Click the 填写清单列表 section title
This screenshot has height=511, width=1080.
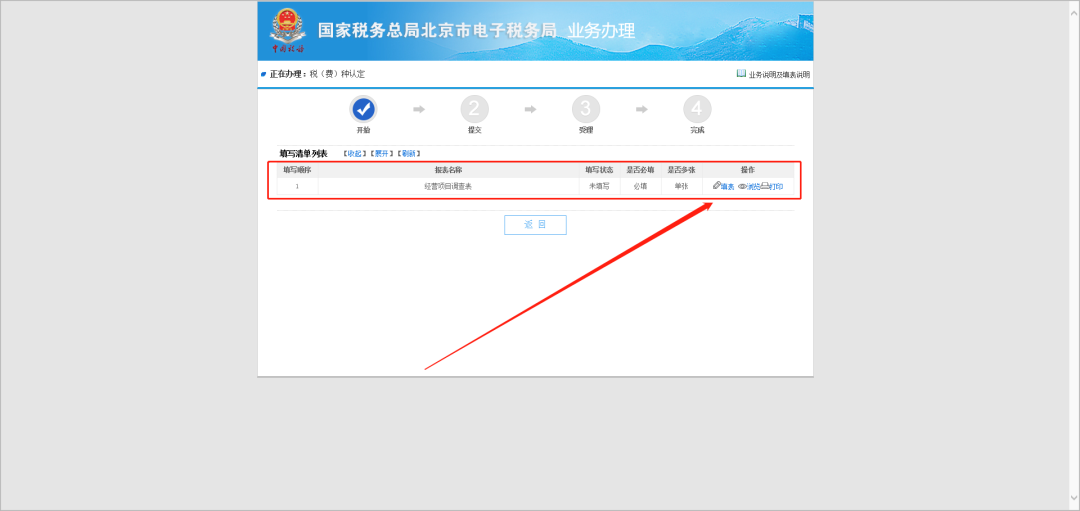point(303,154)
